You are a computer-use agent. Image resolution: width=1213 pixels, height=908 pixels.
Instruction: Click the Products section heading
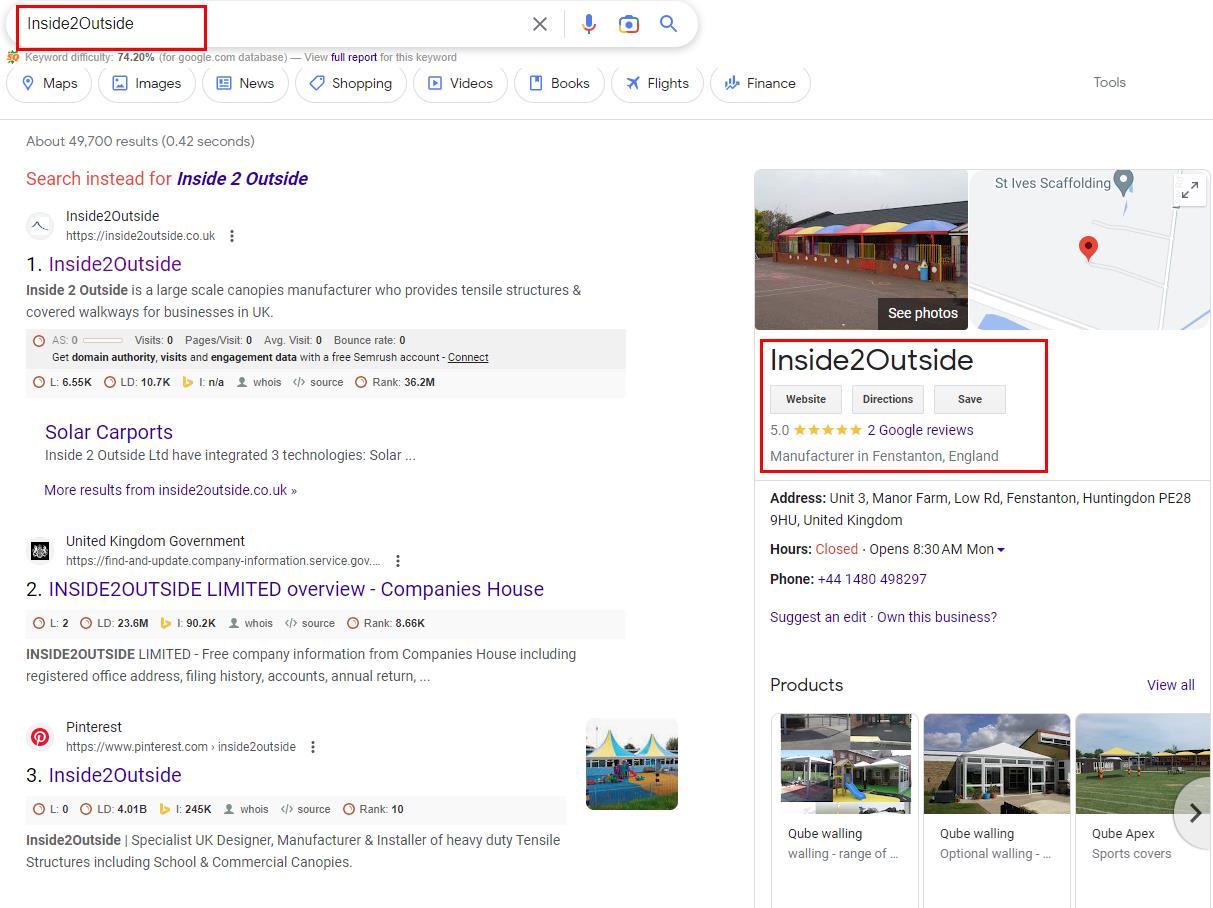(x=806, y=685)
